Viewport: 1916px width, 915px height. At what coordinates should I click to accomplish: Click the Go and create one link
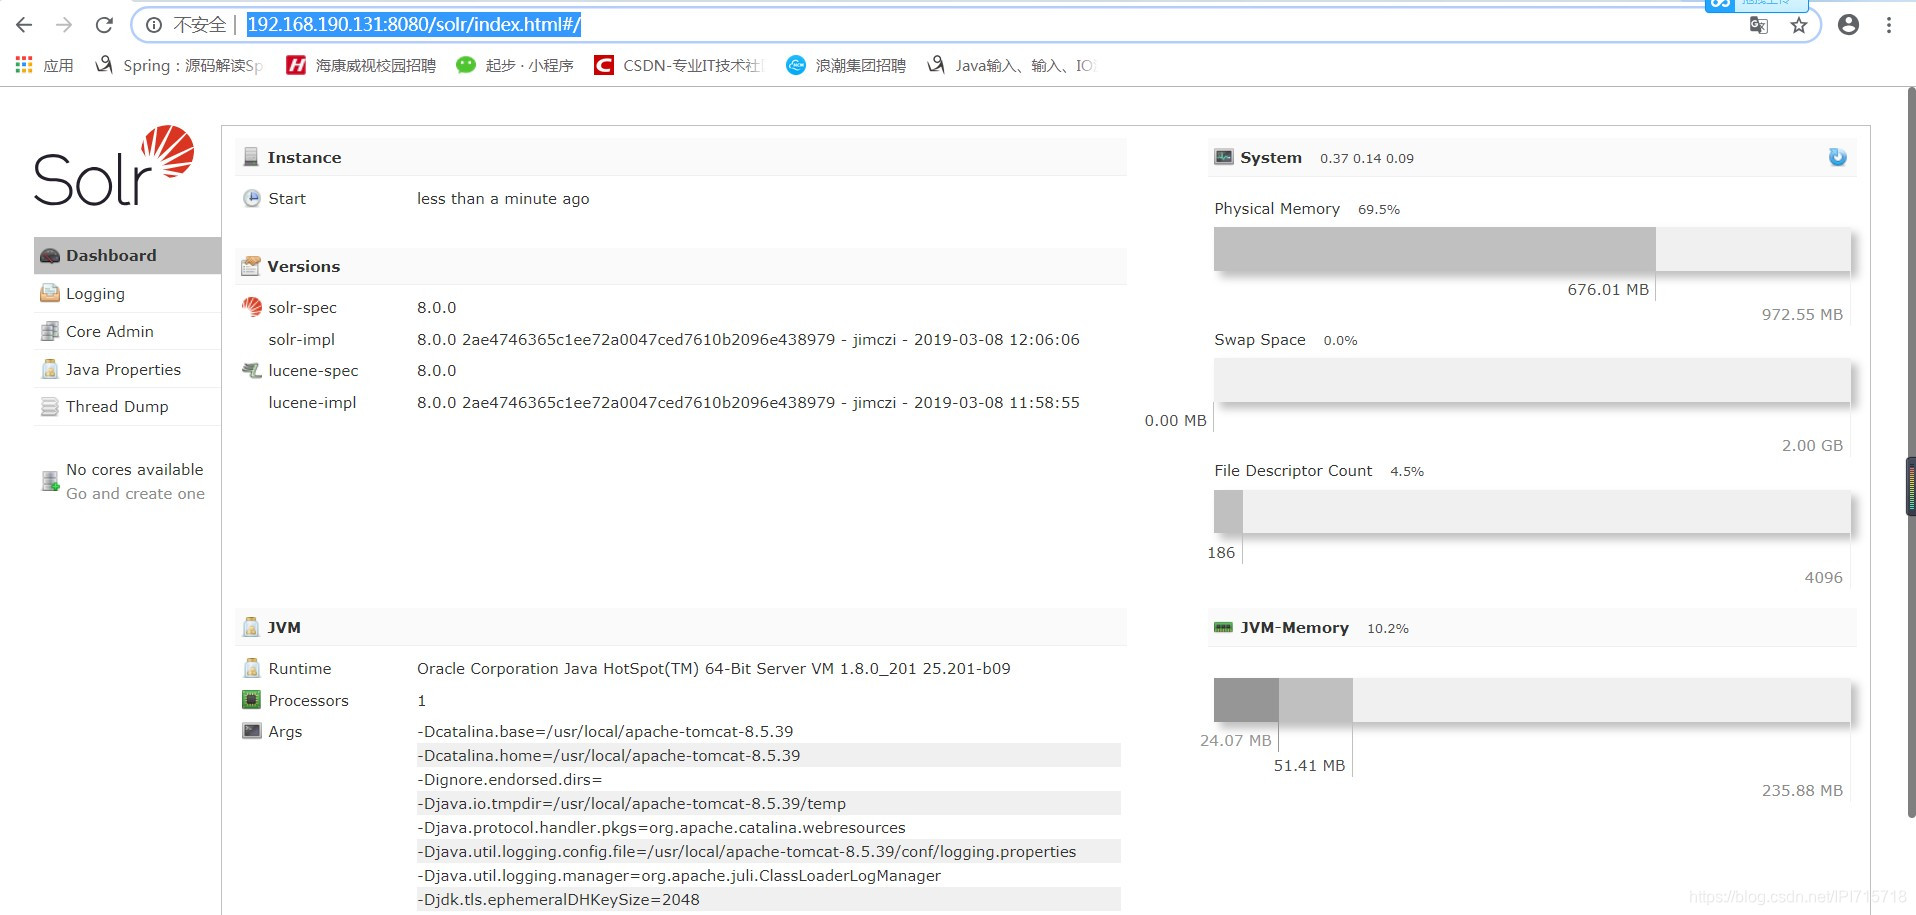click(135, 493)
